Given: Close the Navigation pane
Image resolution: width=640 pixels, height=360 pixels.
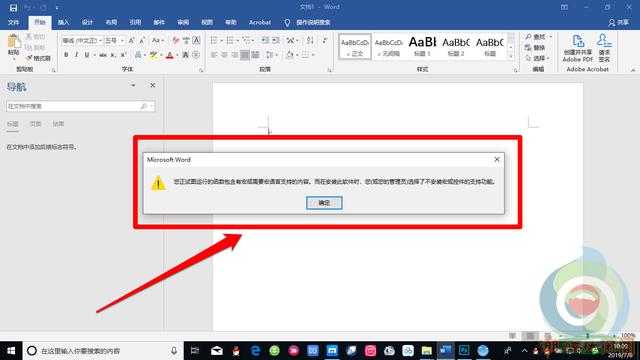Looking at the screenshot, I should (x=153, y=85).
